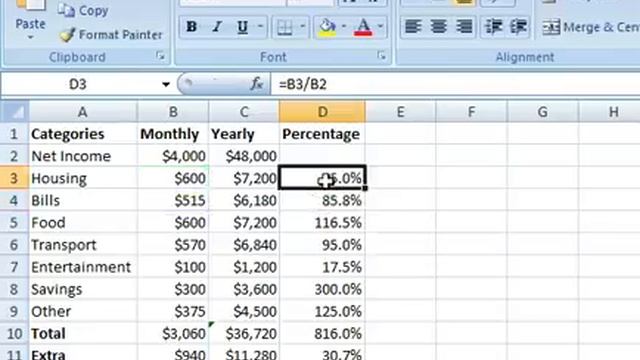Select the Bills cell
Screen dimensions: 640x360
click(x=83, y=200)
